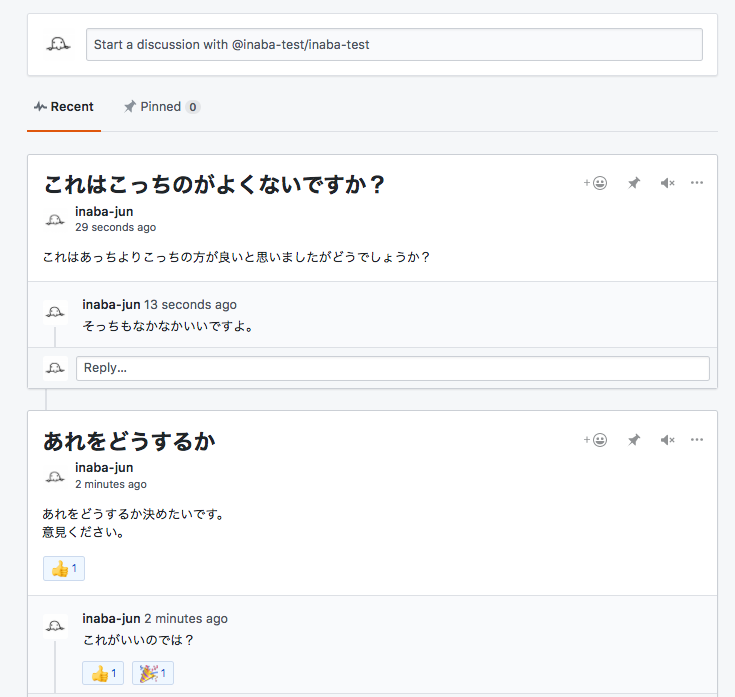Toggle thumbs up reaction on 'これがいいのでは？' comment
This screenshot has width=735, height=697.
(103, 673)
